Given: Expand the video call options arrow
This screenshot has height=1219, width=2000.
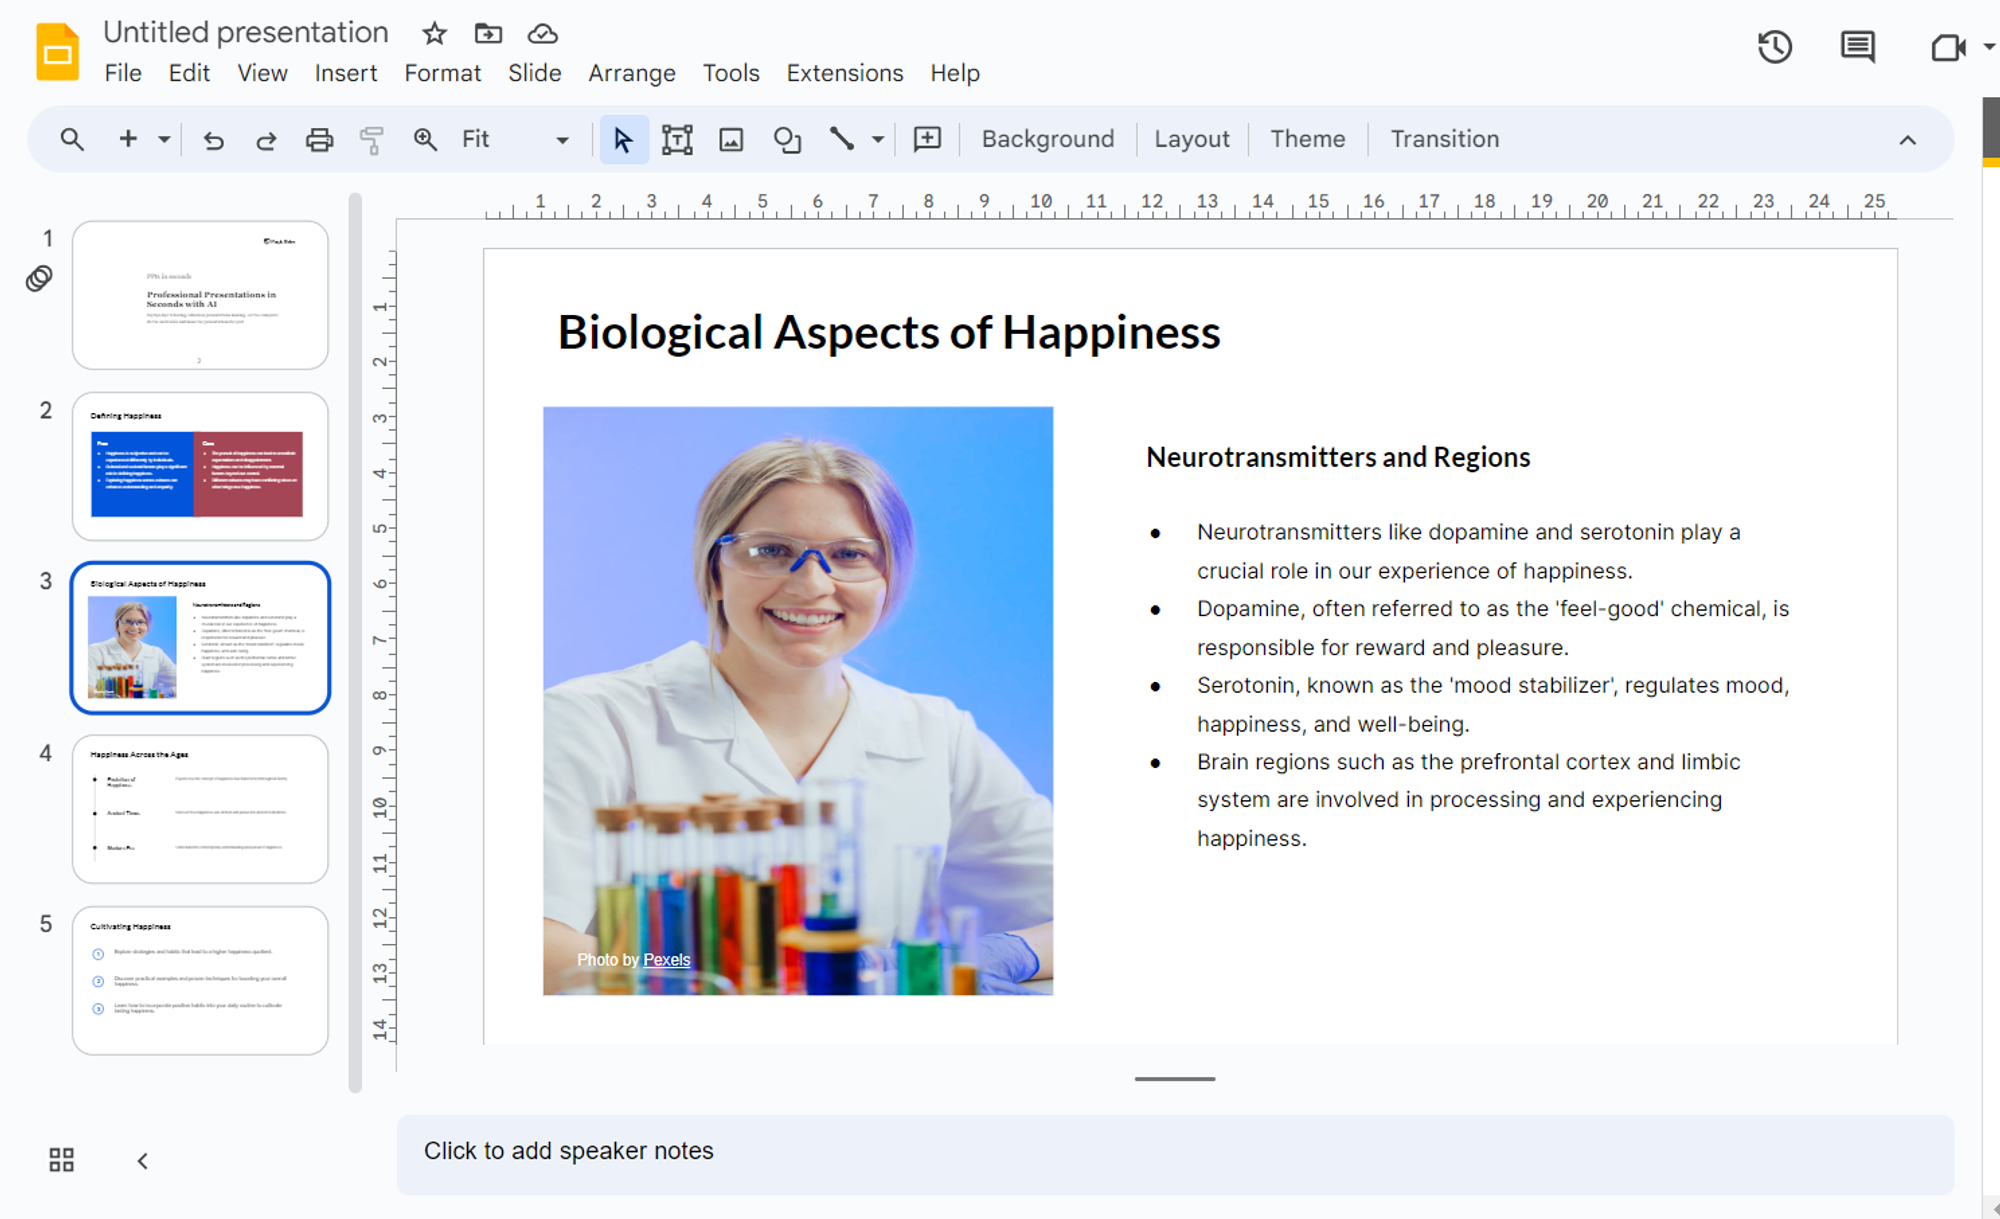Looking at the screenshot, I should pos(1989,47).
